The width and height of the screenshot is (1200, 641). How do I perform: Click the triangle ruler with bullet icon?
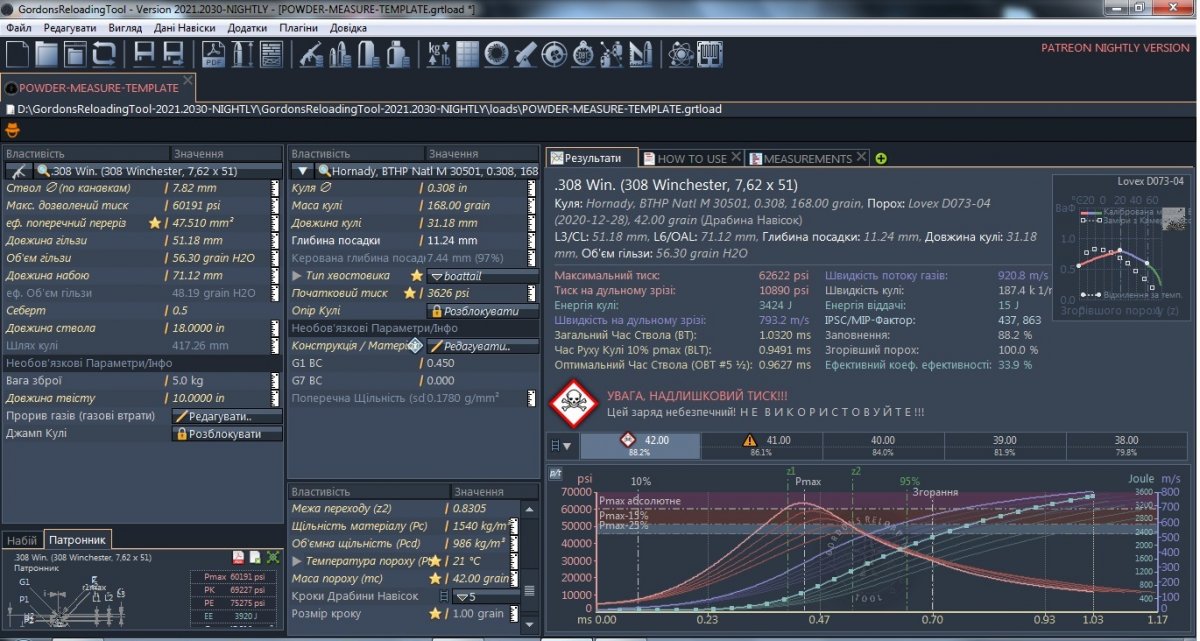(x=641, y=53)
